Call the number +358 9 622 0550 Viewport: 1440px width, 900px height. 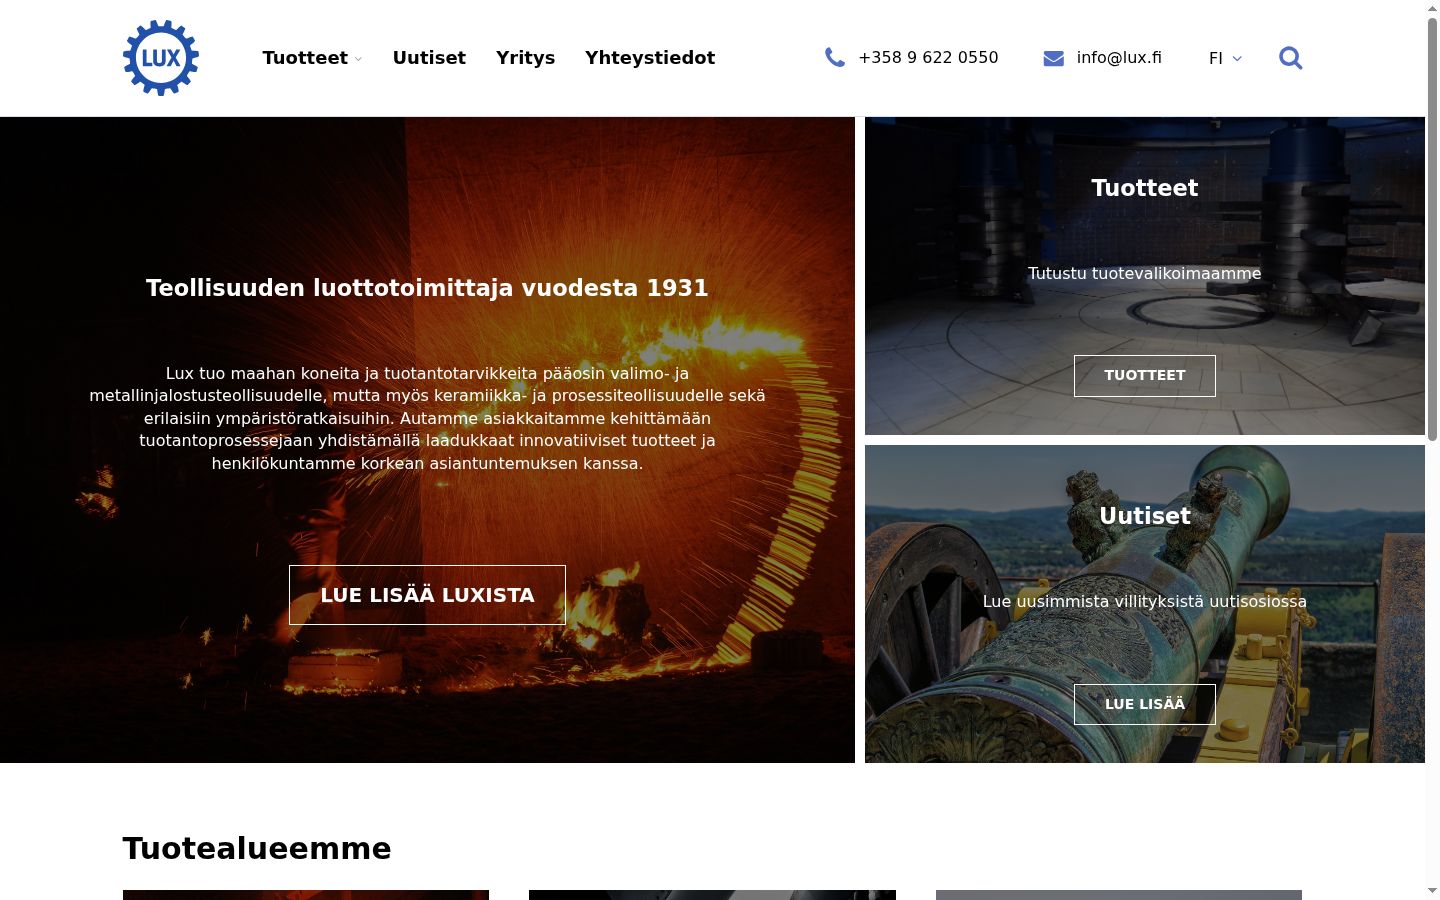(x=928, y=58)
